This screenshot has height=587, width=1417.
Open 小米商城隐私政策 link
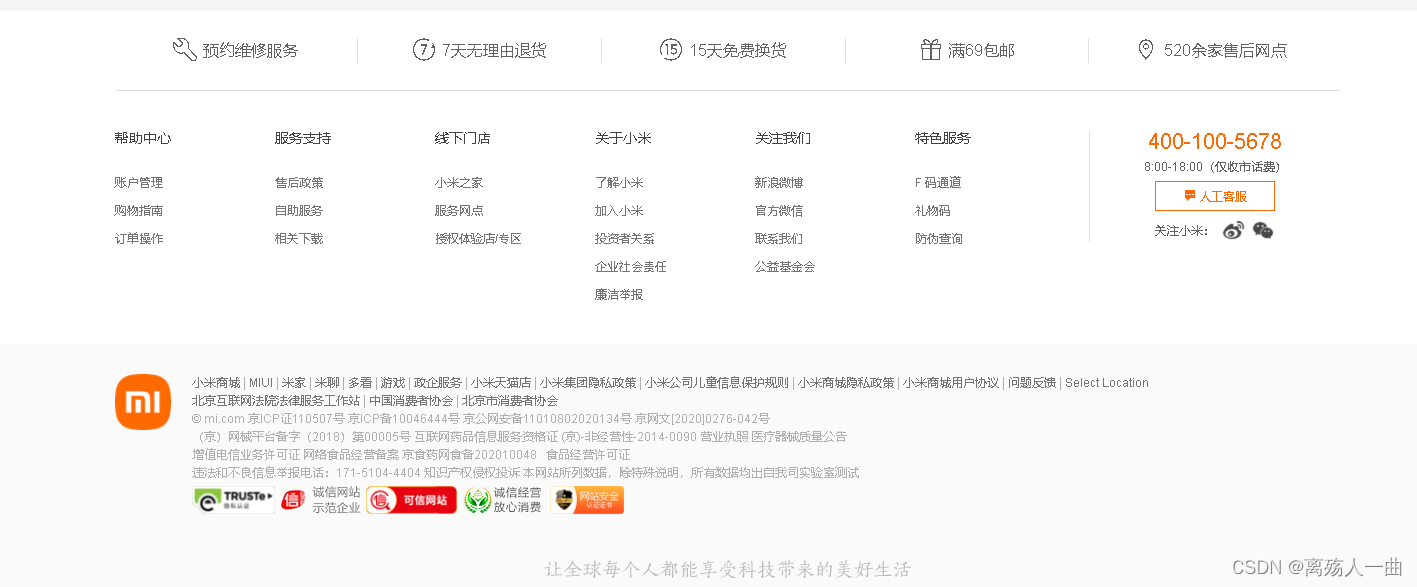click(x=846, y=383)
